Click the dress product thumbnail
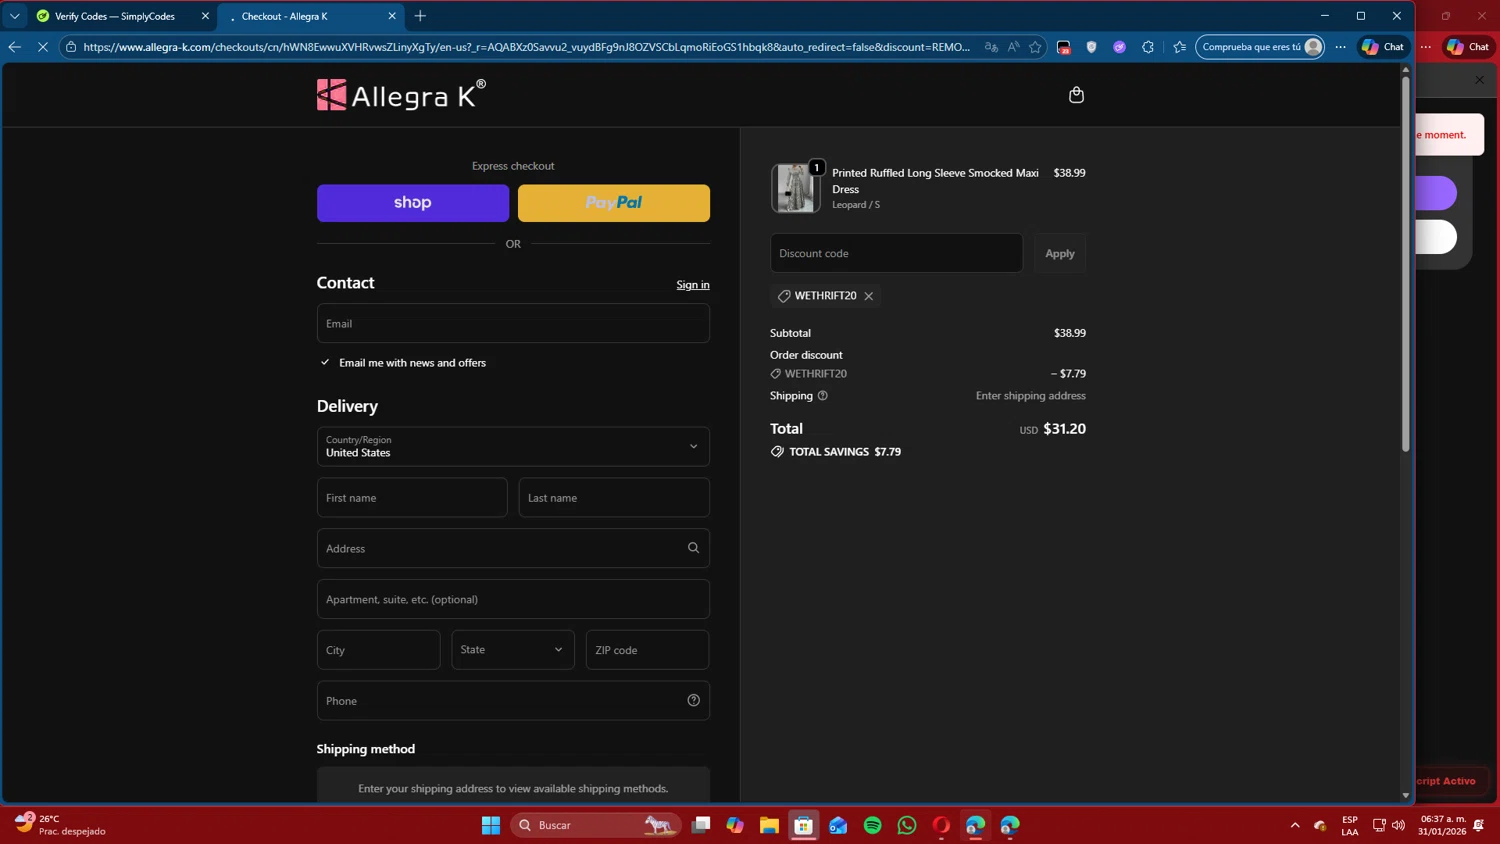This screenshot has width=1500, height=844. (795, 188)
